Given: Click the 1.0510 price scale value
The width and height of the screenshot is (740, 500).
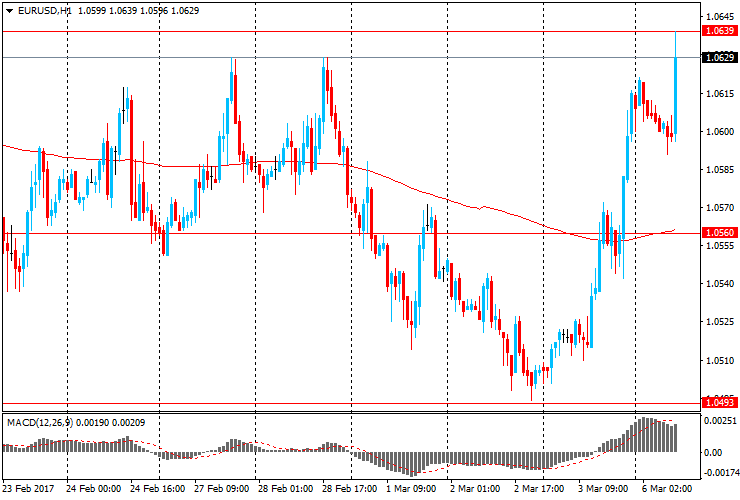Looking at the screenshot, I should pyautogui.click(x=720, y=361).
